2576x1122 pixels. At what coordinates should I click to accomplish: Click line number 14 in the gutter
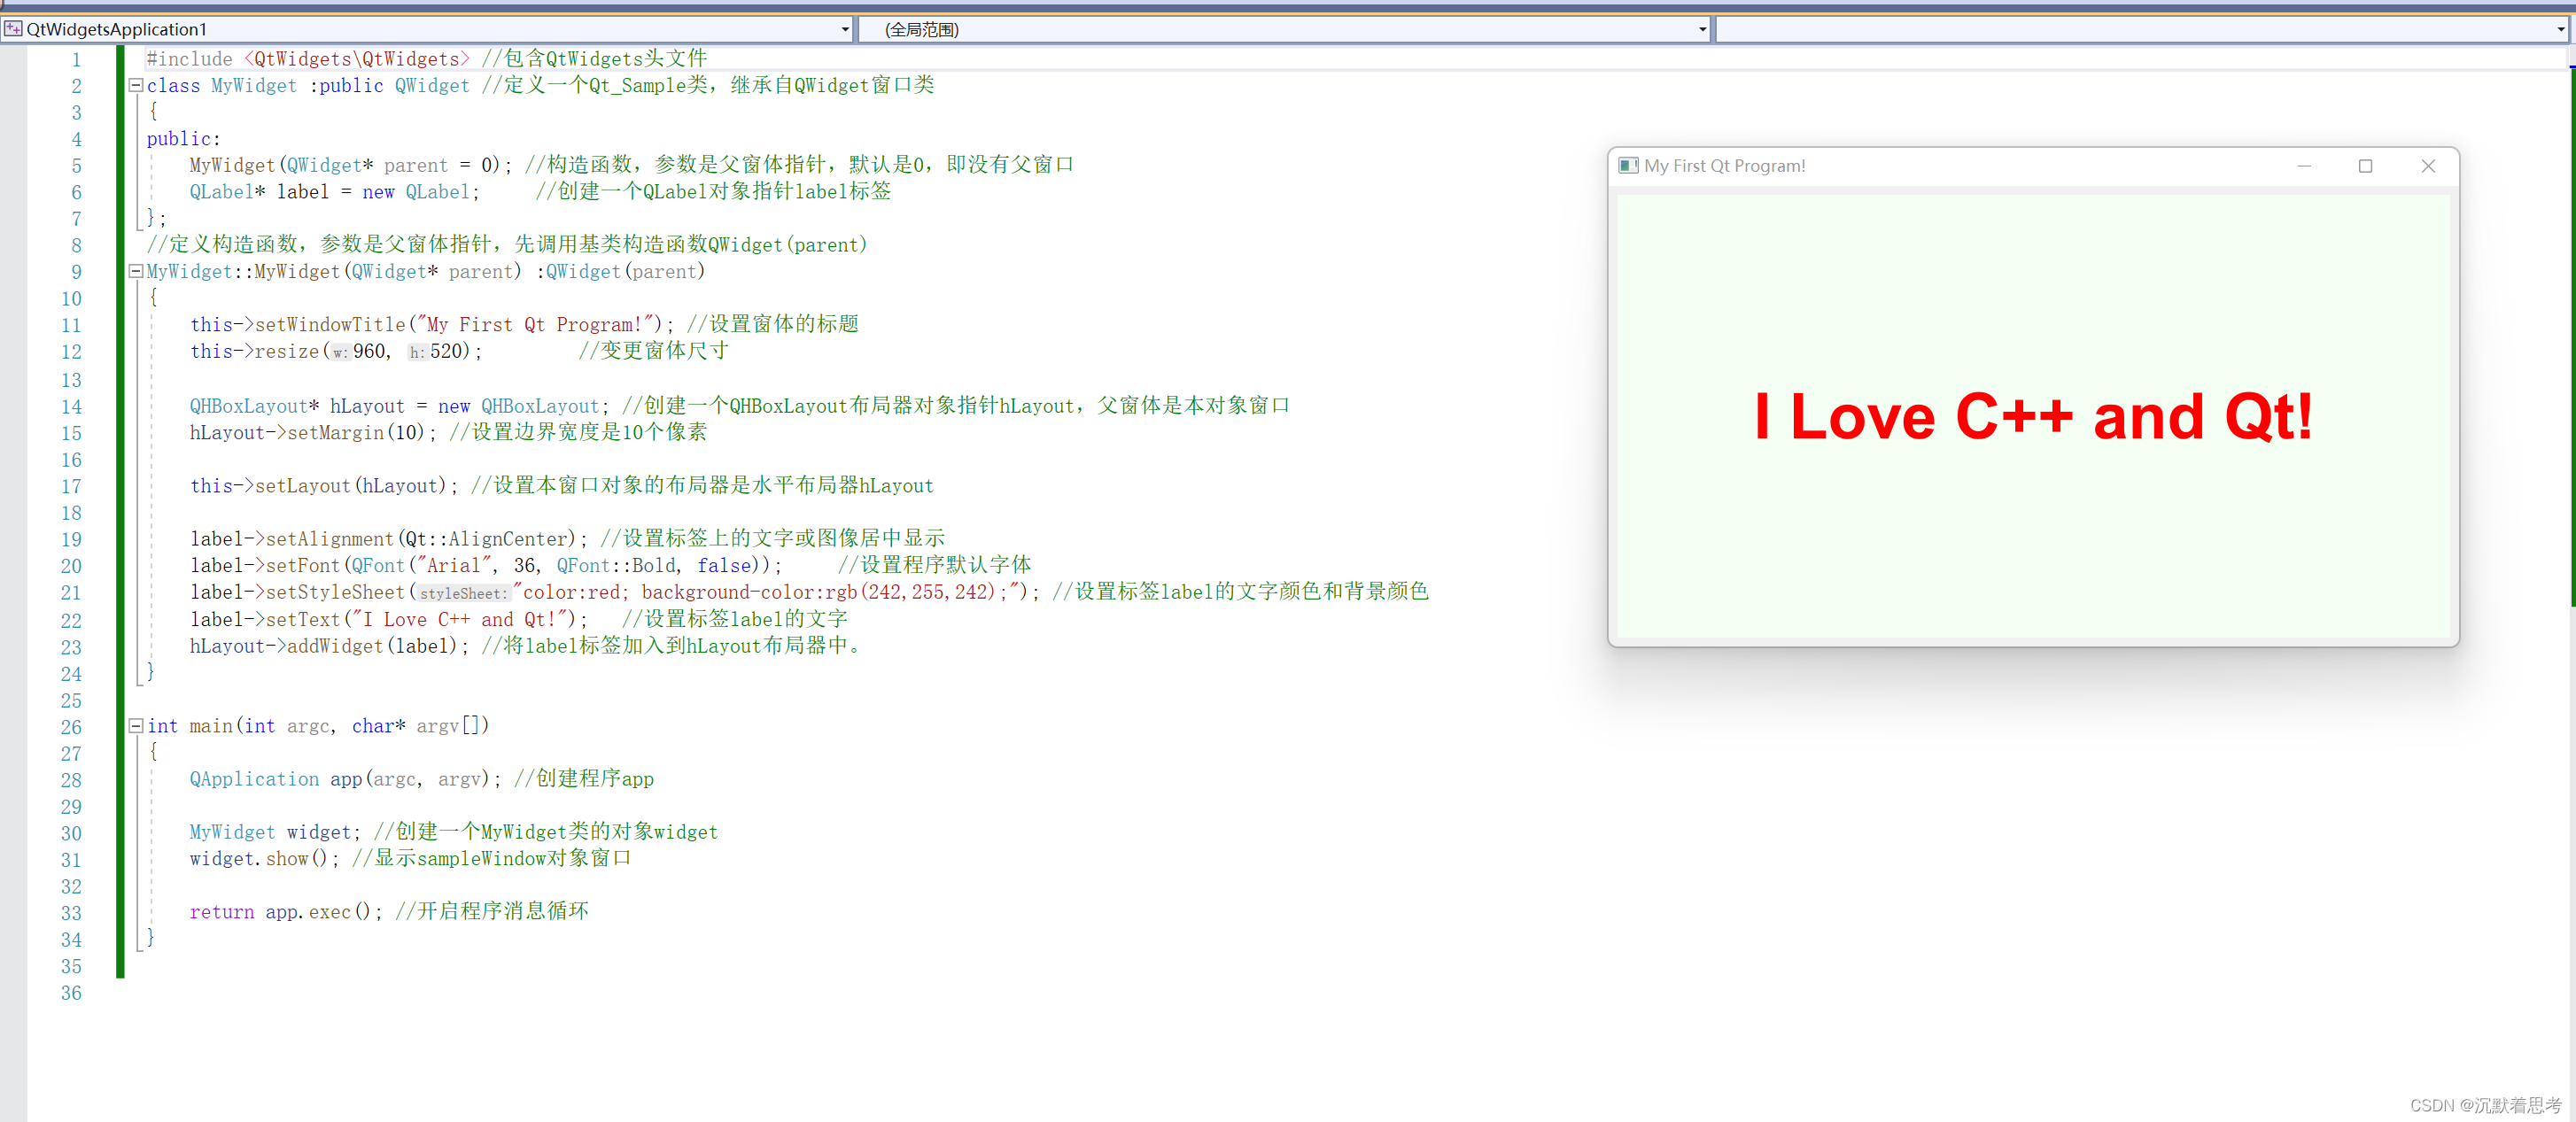pos(71,407)
